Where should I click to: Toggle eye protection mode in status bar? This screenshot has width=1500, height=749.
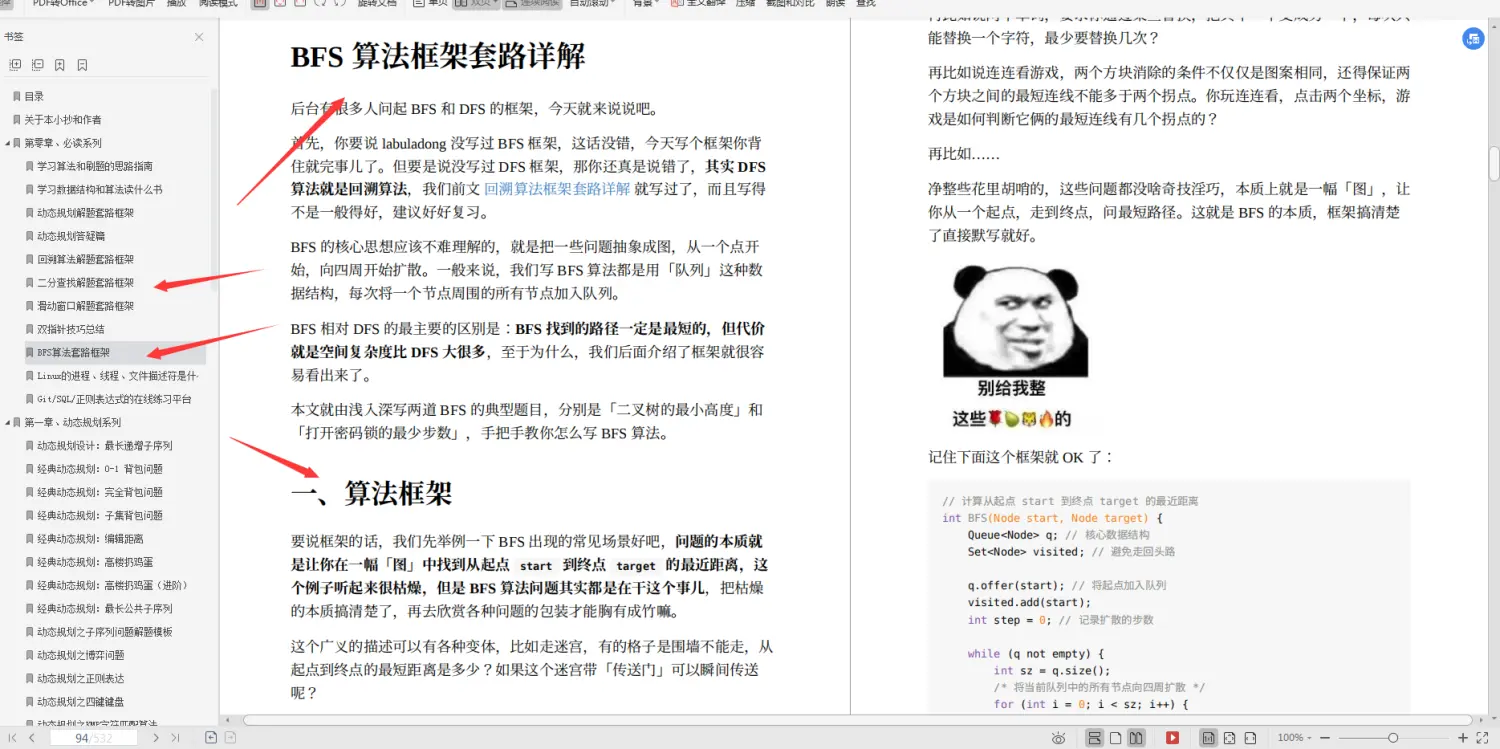click(x=1058, y=737)
